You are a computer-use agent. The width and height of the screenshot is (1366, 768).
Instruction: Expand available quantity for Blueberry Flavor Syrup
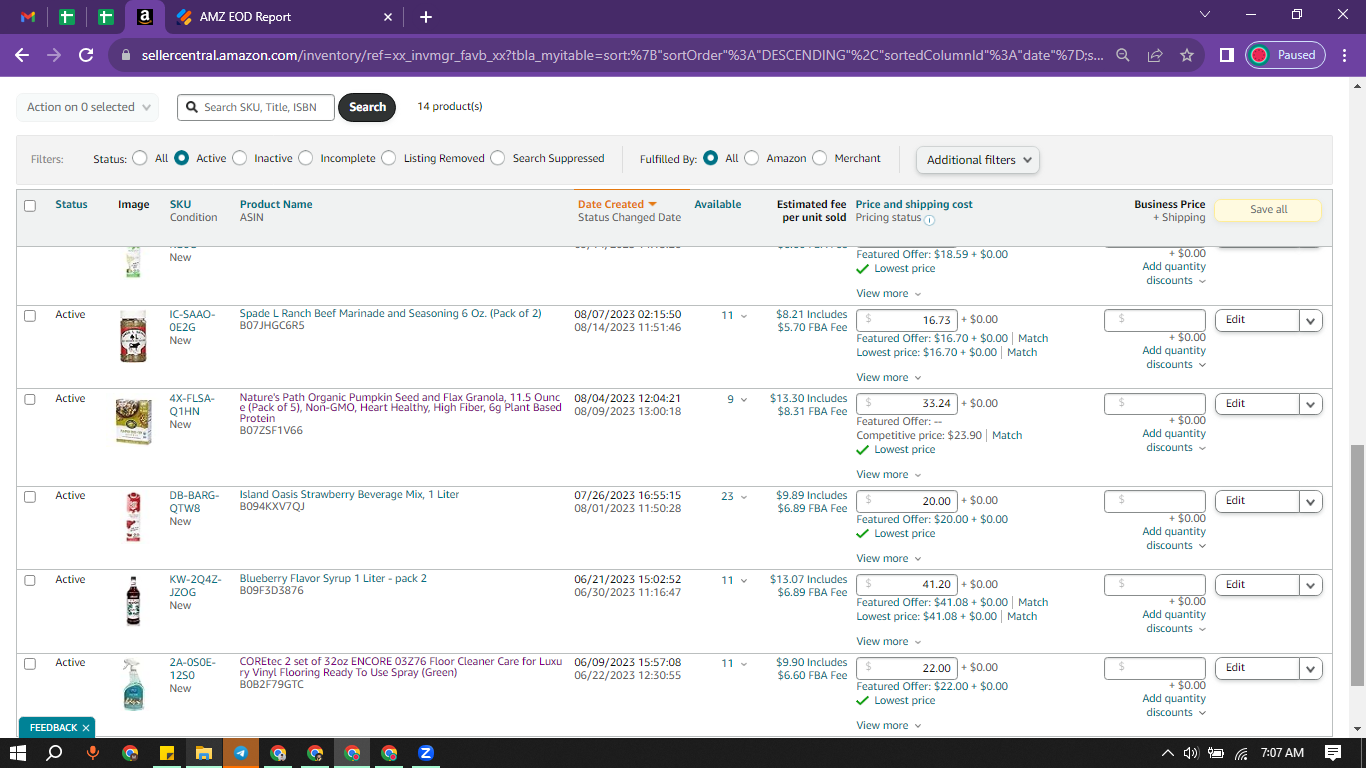pos(742,581)
